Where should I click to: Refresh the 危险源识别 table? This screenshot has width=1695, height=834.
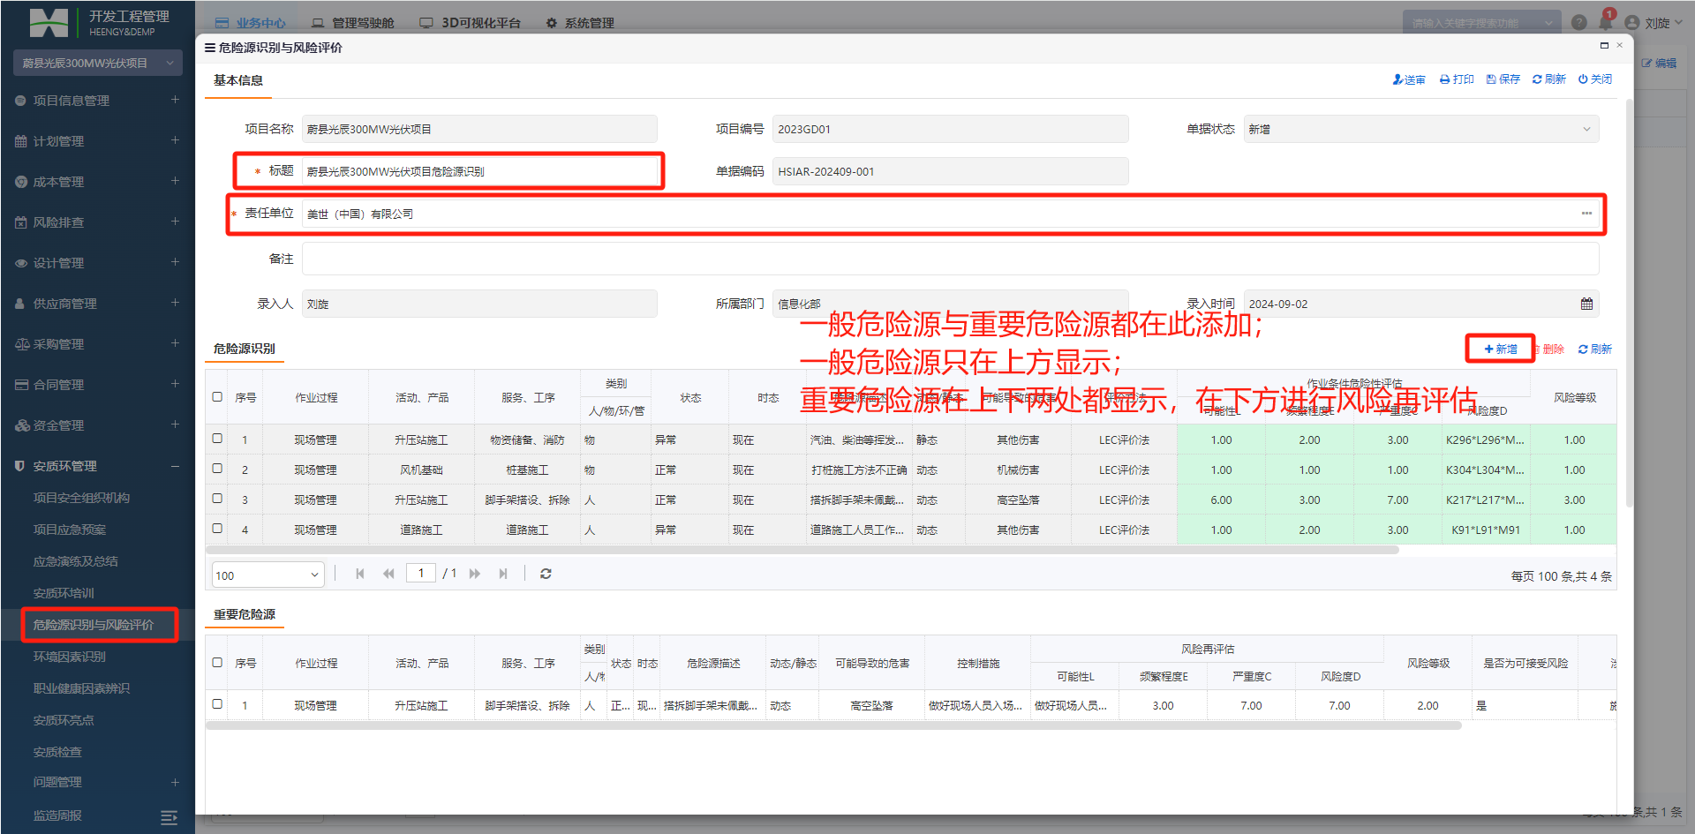click(1595, 349)
